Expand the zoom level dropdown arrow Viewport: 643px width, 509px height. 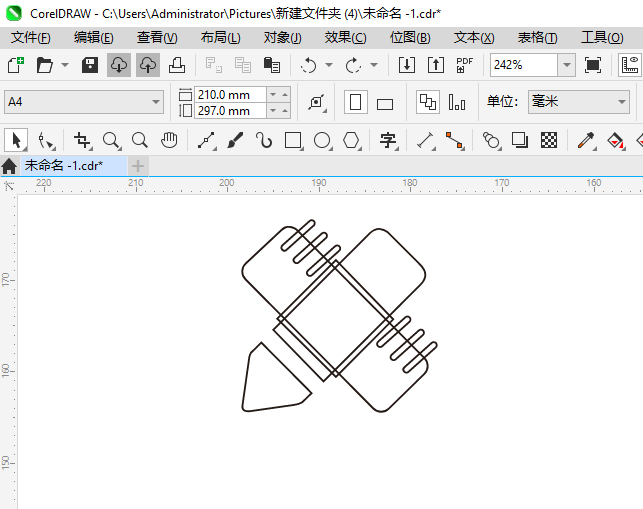[x=567, y=65]
